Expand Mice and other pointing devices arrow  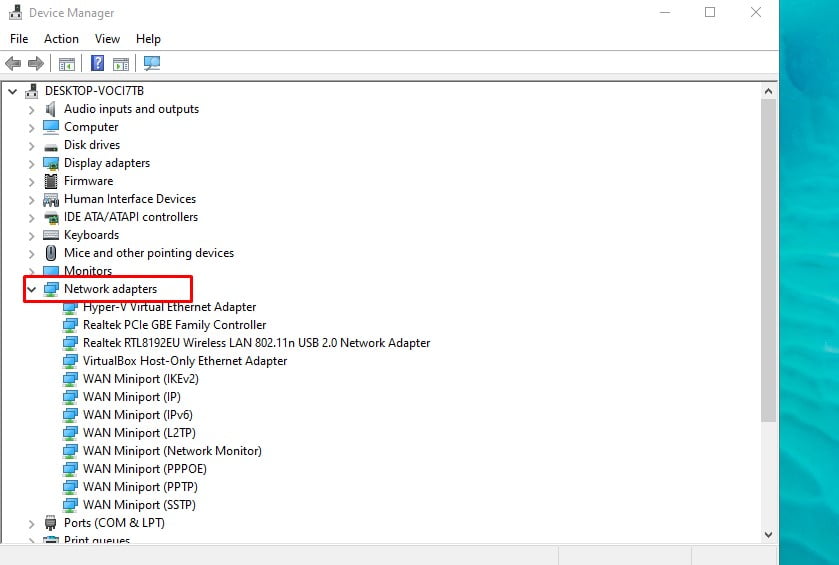(31, 254)
